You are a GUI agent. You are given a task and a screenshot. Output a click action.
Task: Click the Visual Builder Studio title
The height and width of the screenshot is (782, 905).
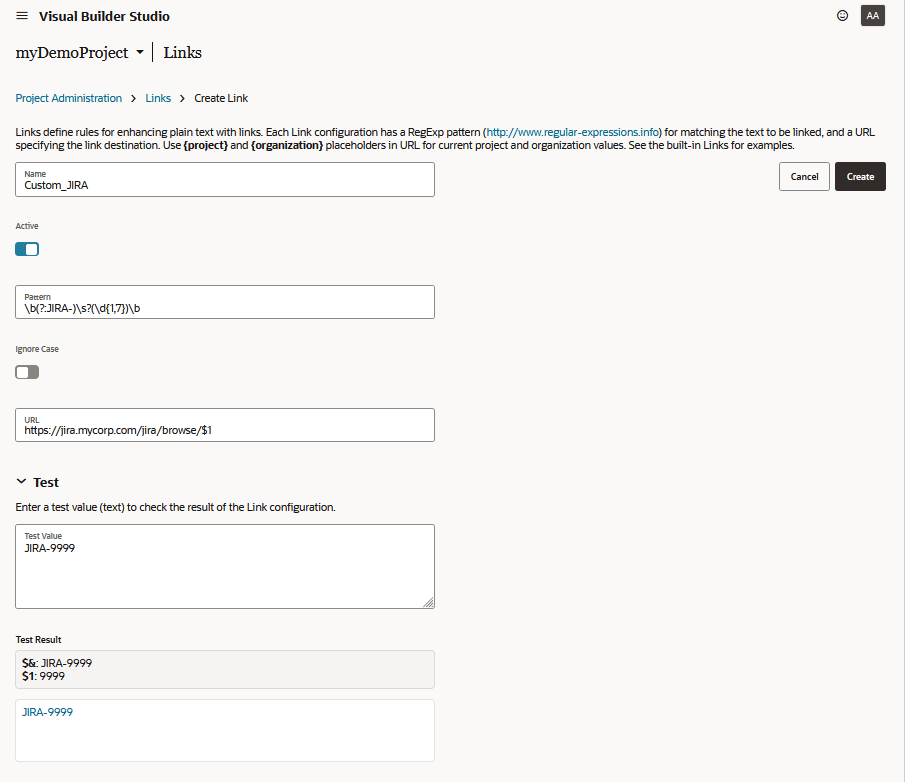104,16
